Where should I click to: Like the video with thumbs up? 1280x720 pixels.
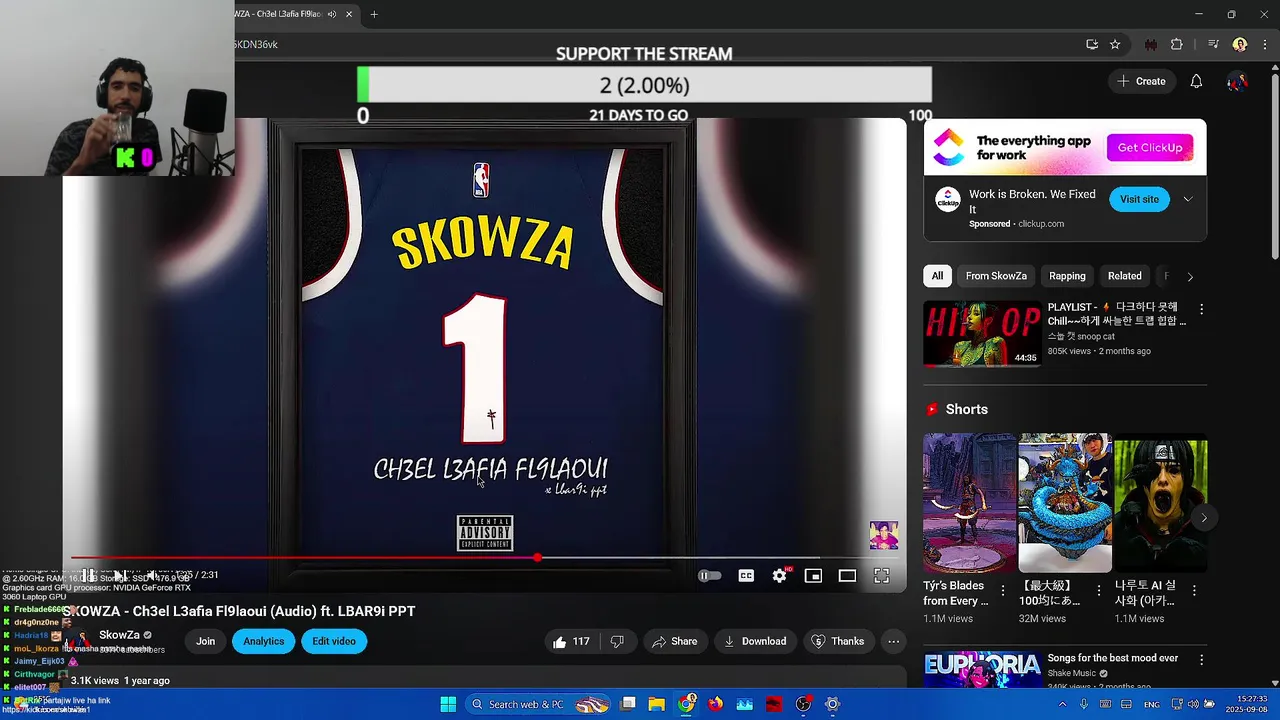[x=571, y=641]
